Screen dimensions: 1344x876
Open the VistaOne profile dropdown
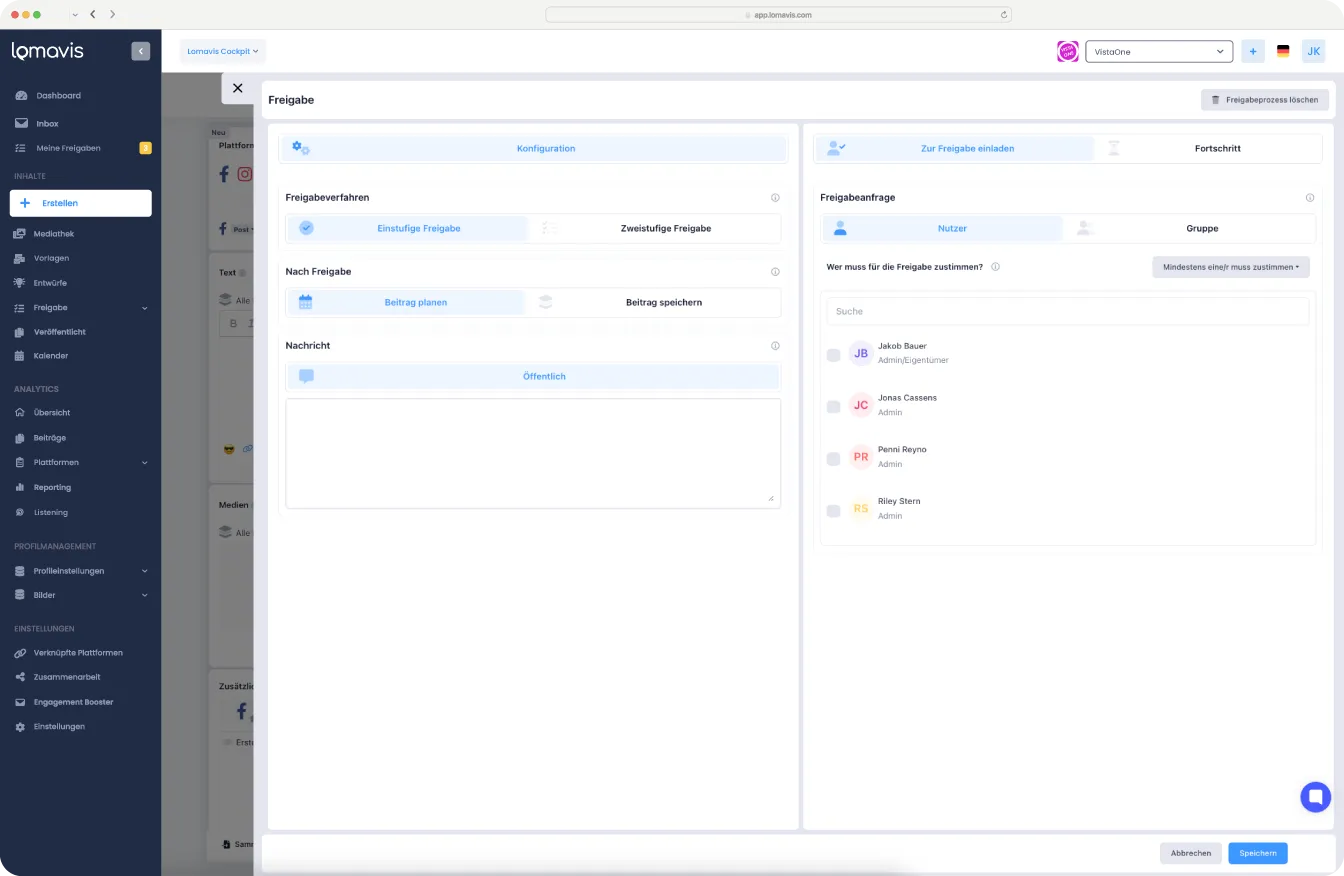pos(1160,51)
